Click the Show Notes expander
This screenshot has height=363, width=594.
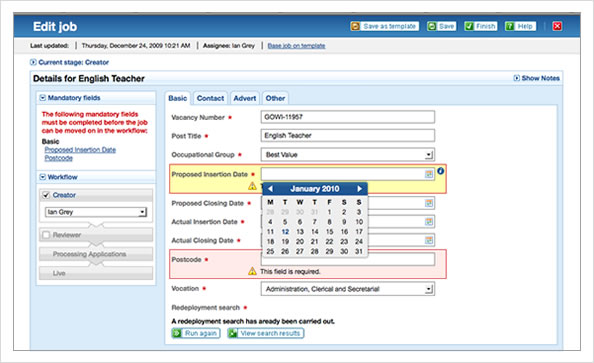536,78
